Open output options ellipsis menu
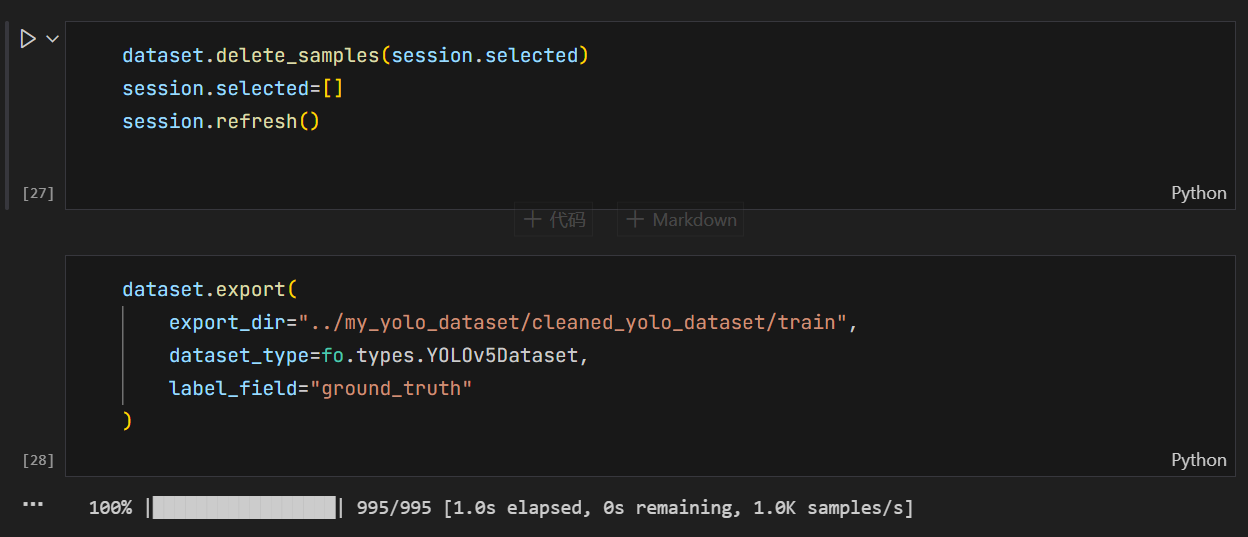The image size is (1248, 537). (33, 505)
